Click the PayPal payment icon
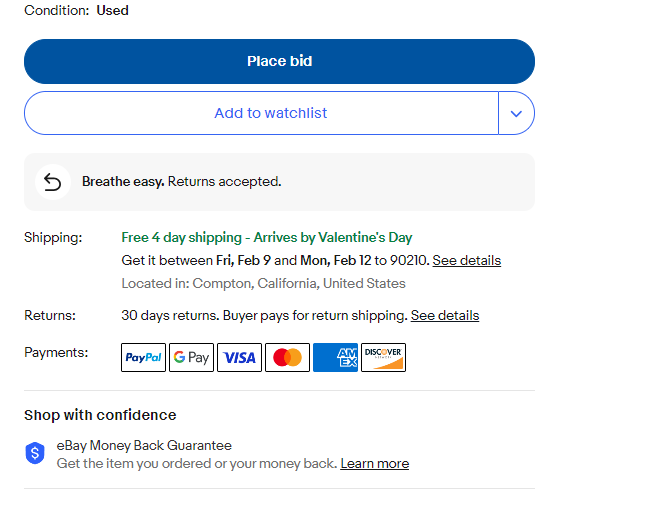Image resolution: width=655 pixels, height=511 pixels. tap(143, 357)
